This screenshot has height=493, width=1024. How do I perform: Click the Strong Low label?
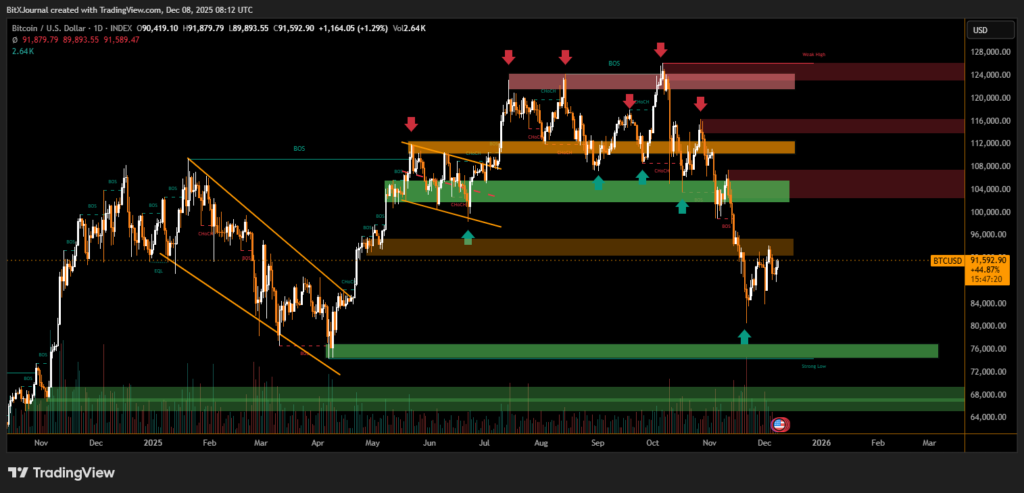click(813, 366)
